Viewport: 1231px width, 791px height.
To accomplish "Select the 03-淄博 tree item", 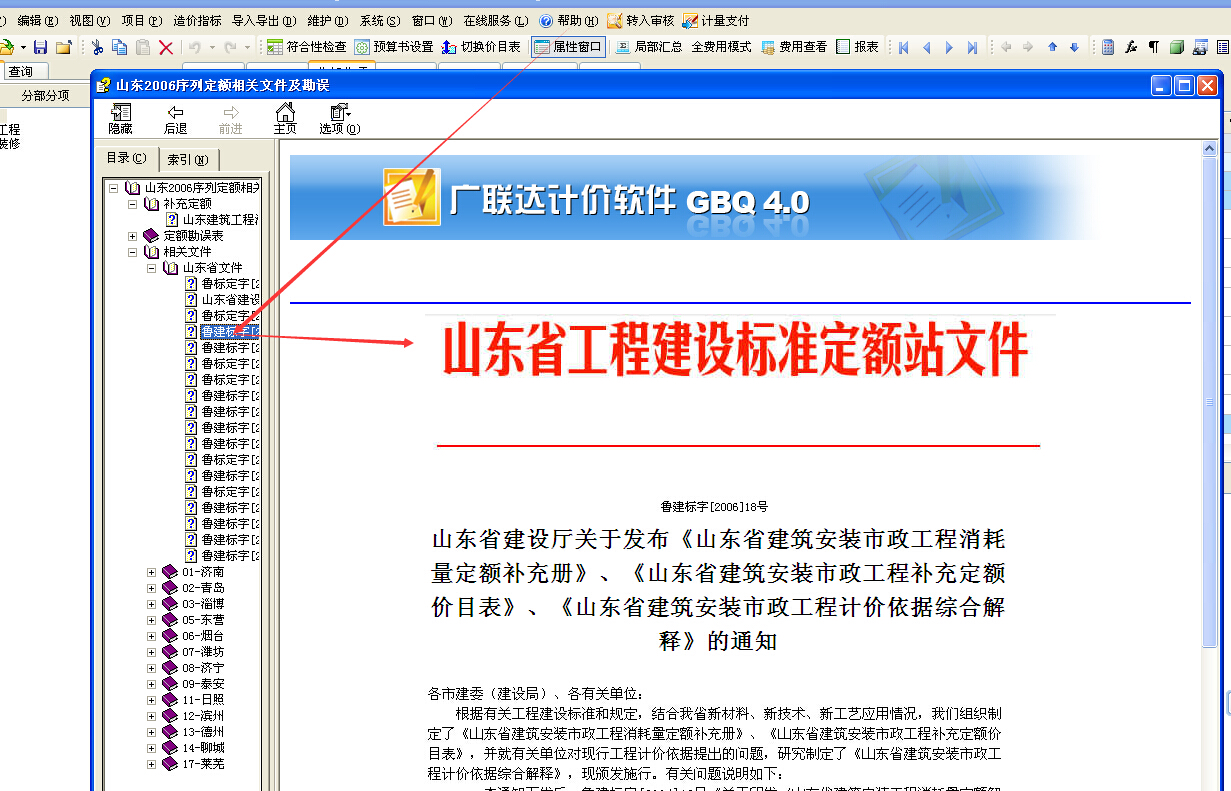I will pos(203,604).
